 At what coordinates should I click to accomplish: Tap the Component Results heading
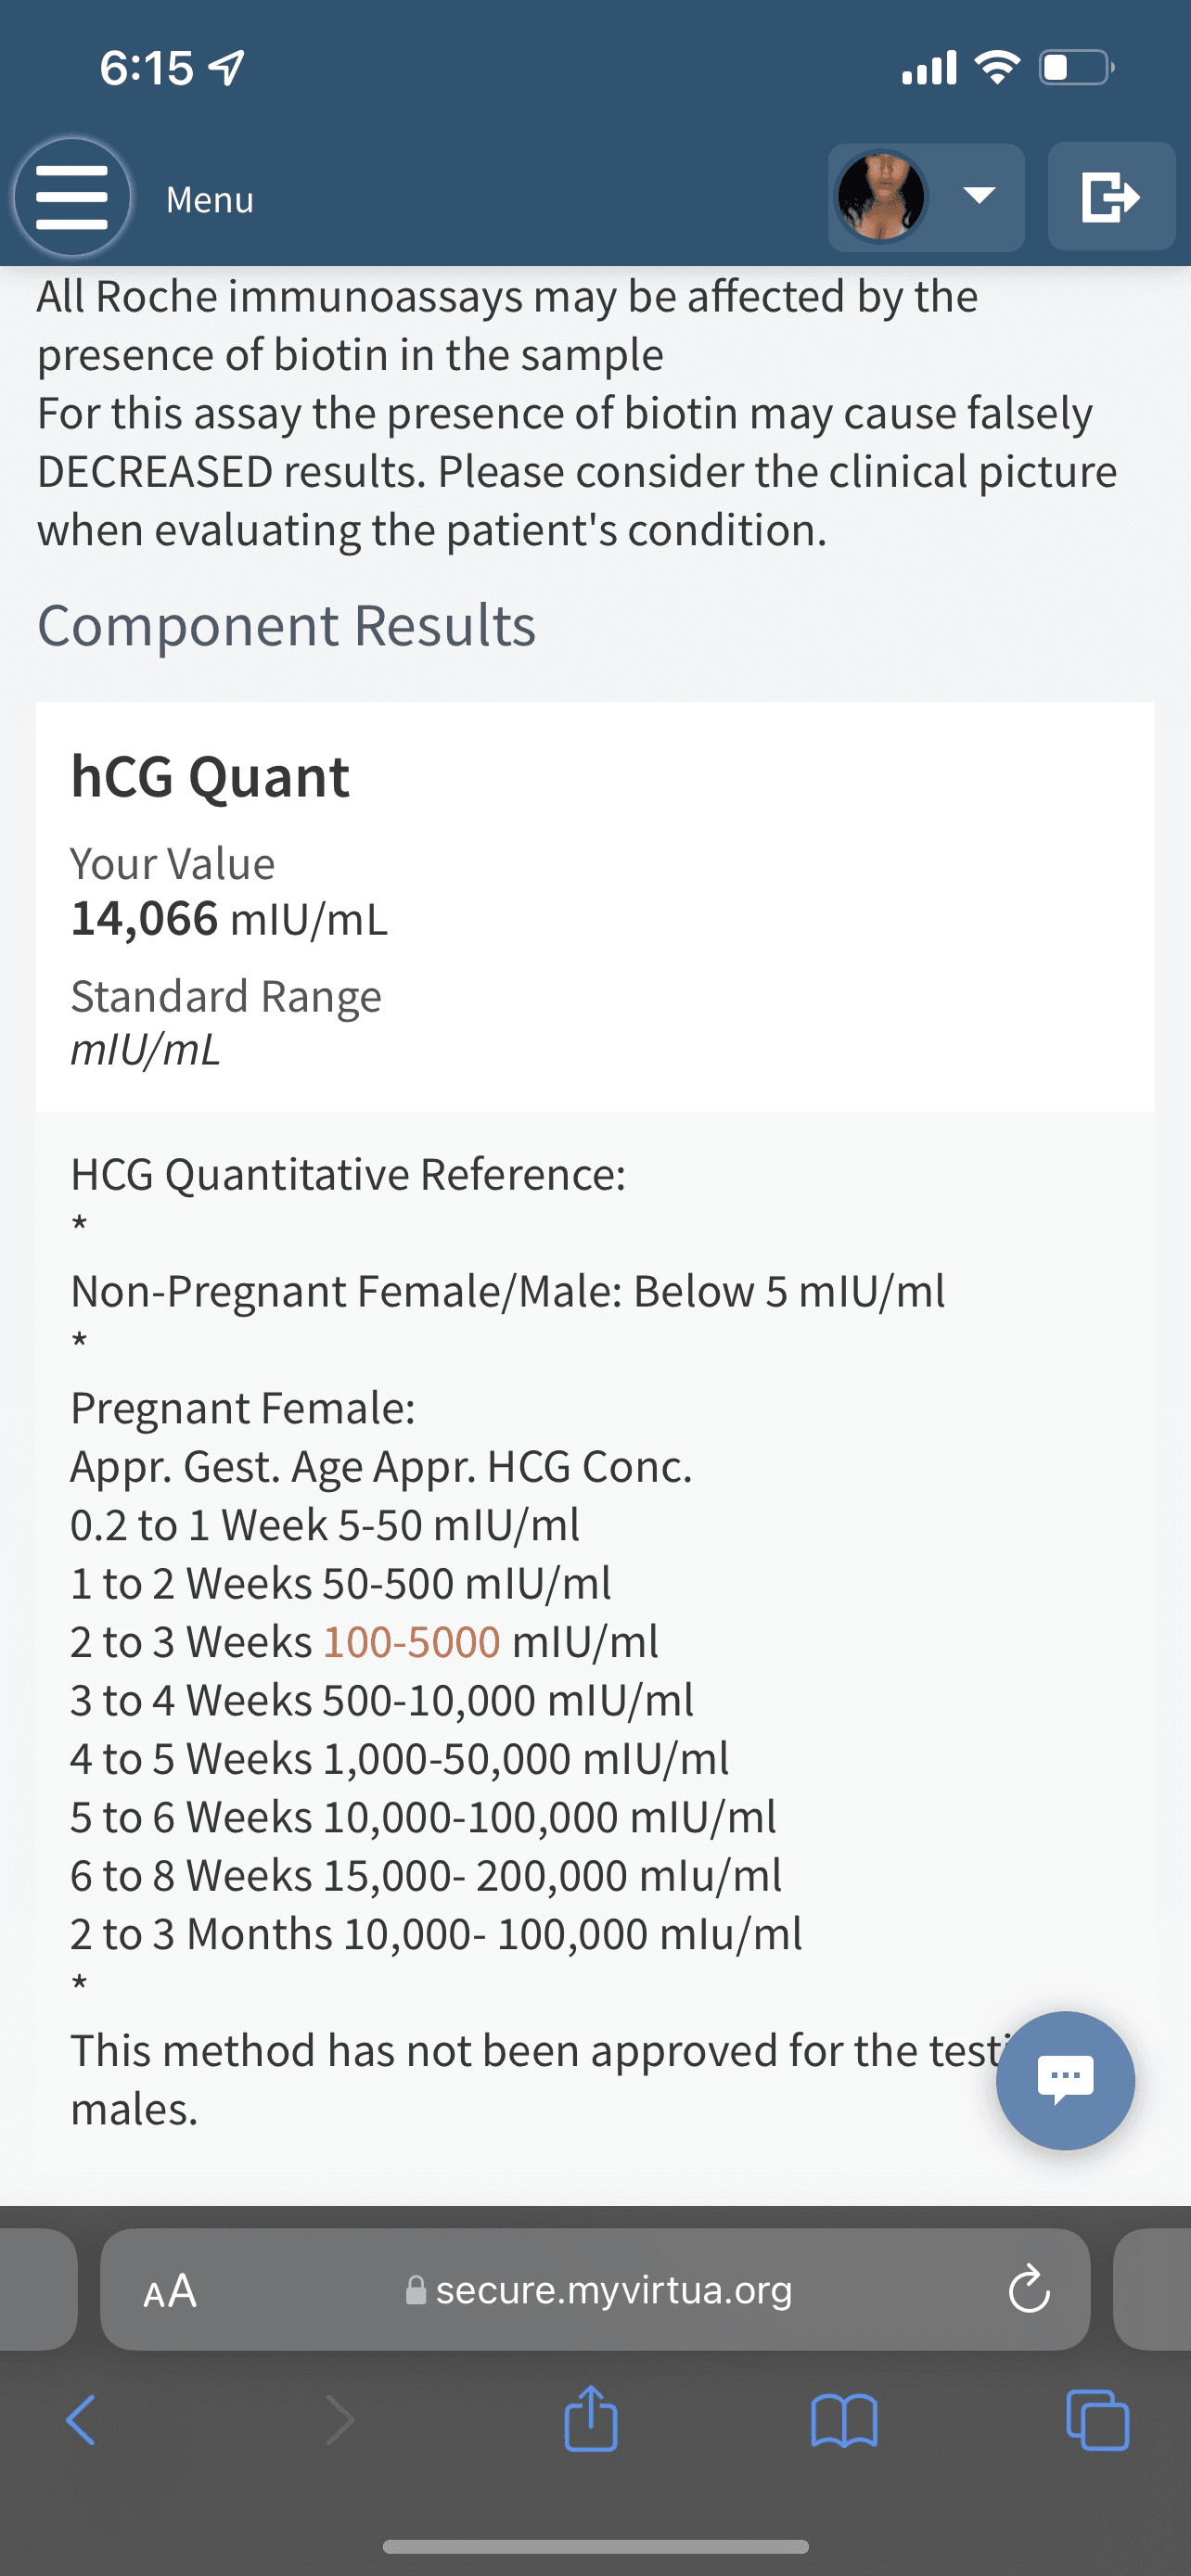[x=287, y=626]
